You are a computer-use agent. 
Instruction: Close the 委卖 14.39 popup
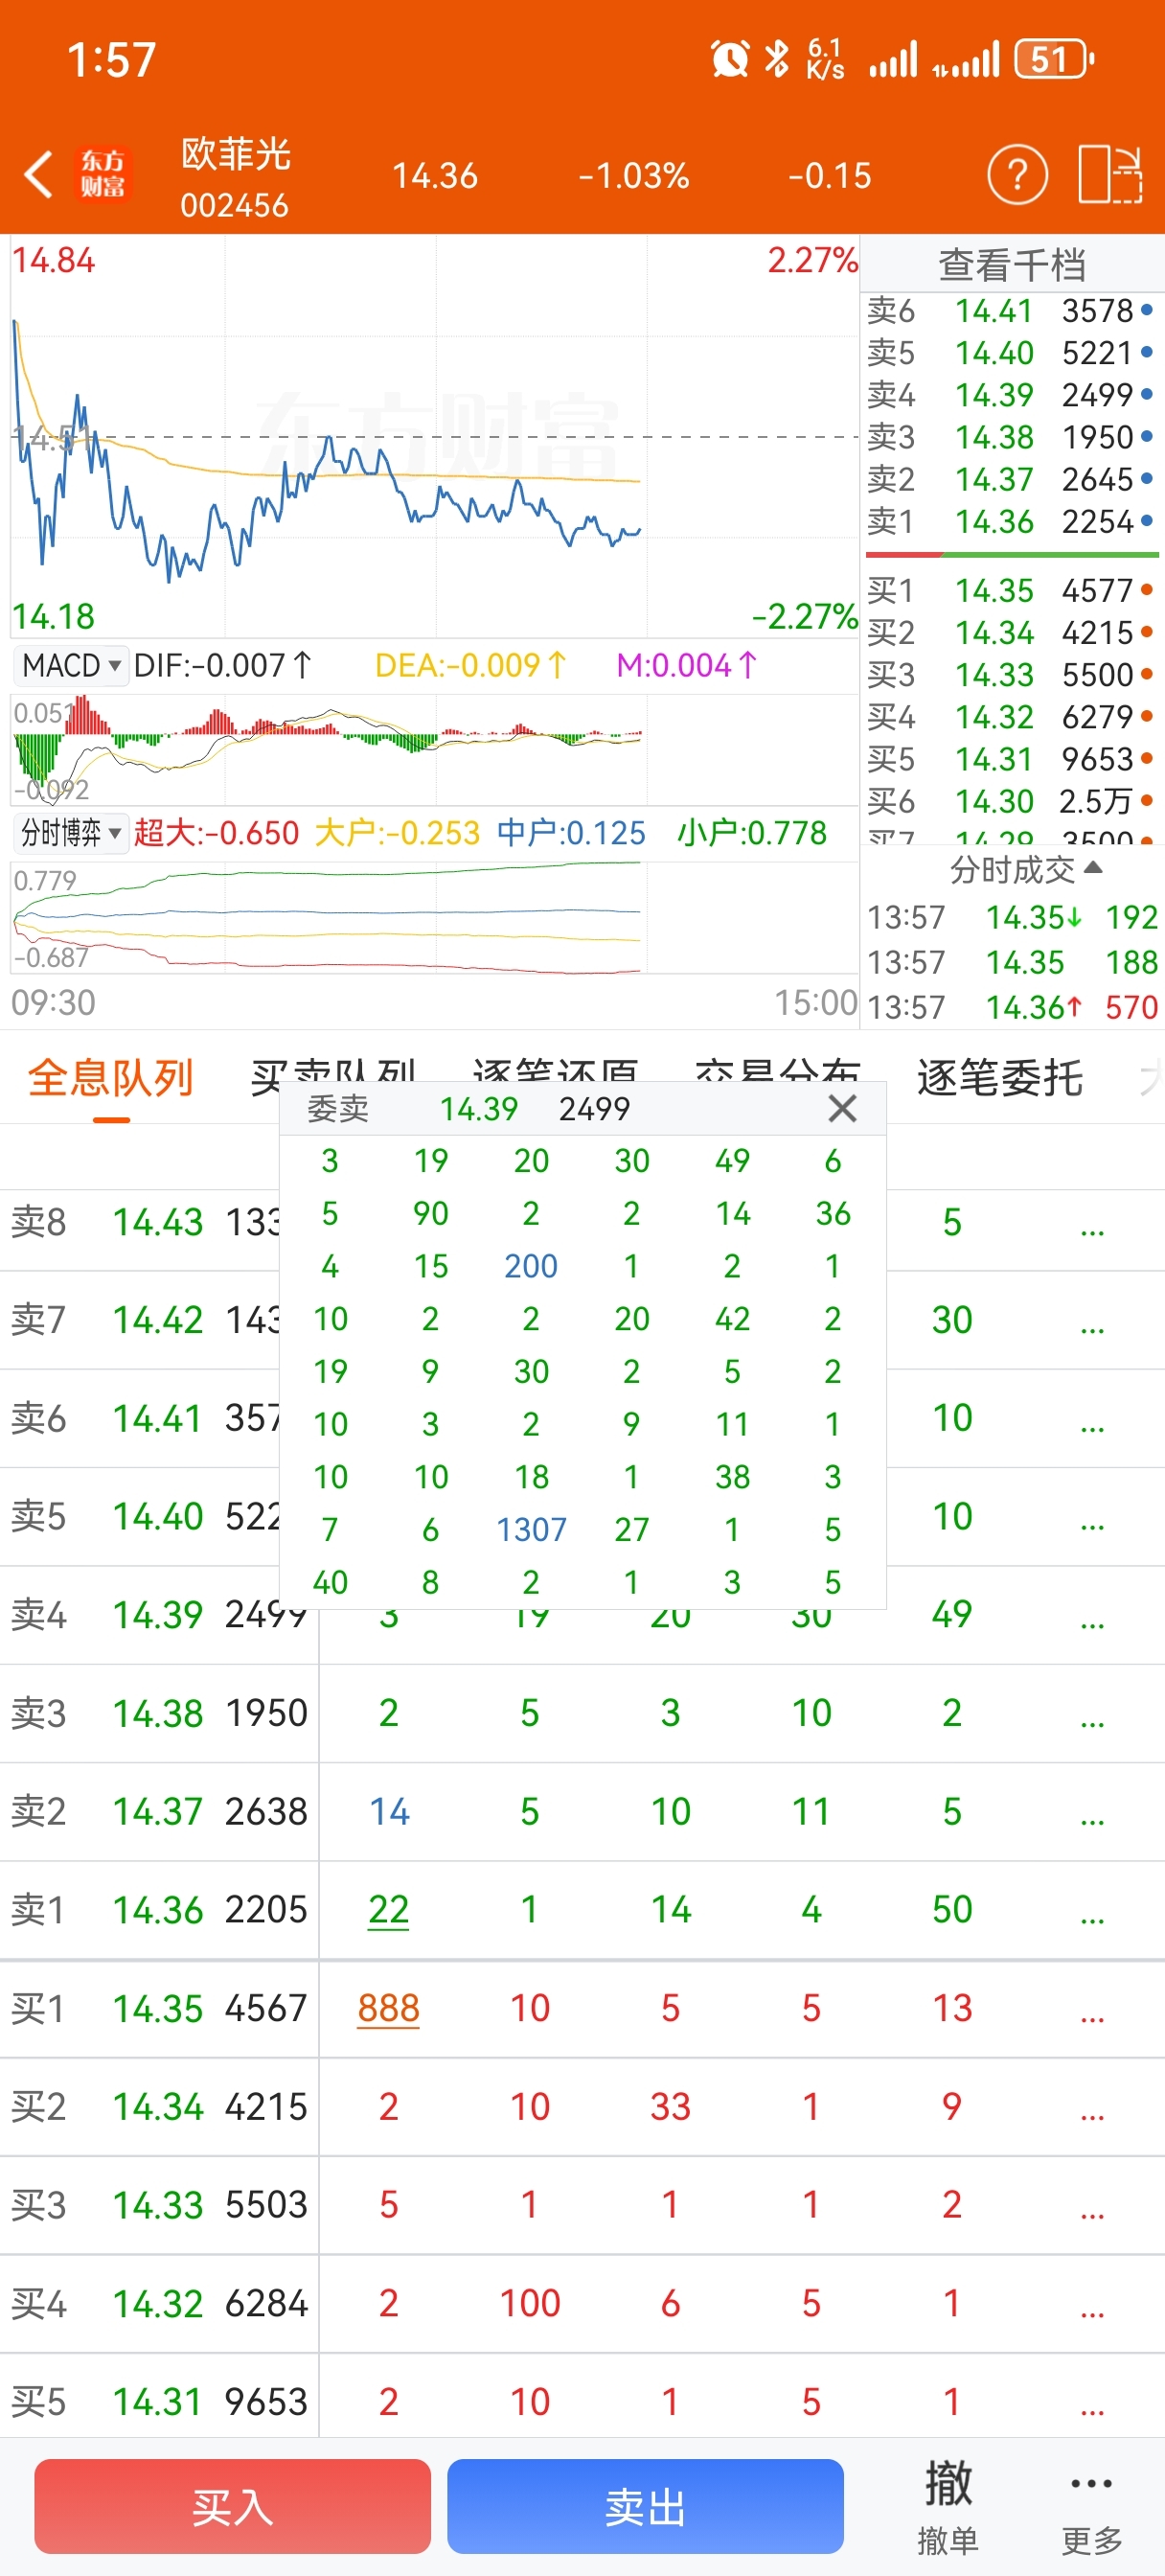[842, 1108]
